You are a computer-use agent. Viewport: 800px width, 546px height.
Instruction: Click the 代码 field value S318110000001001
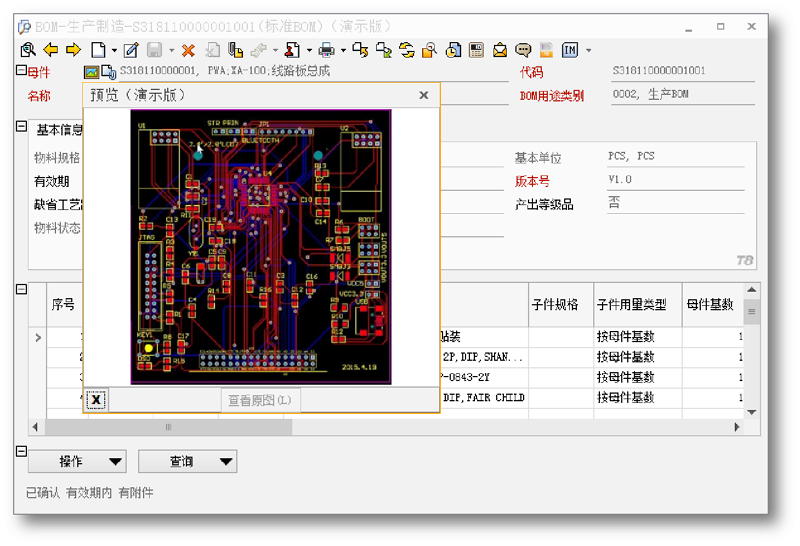(x=683, y=70)
